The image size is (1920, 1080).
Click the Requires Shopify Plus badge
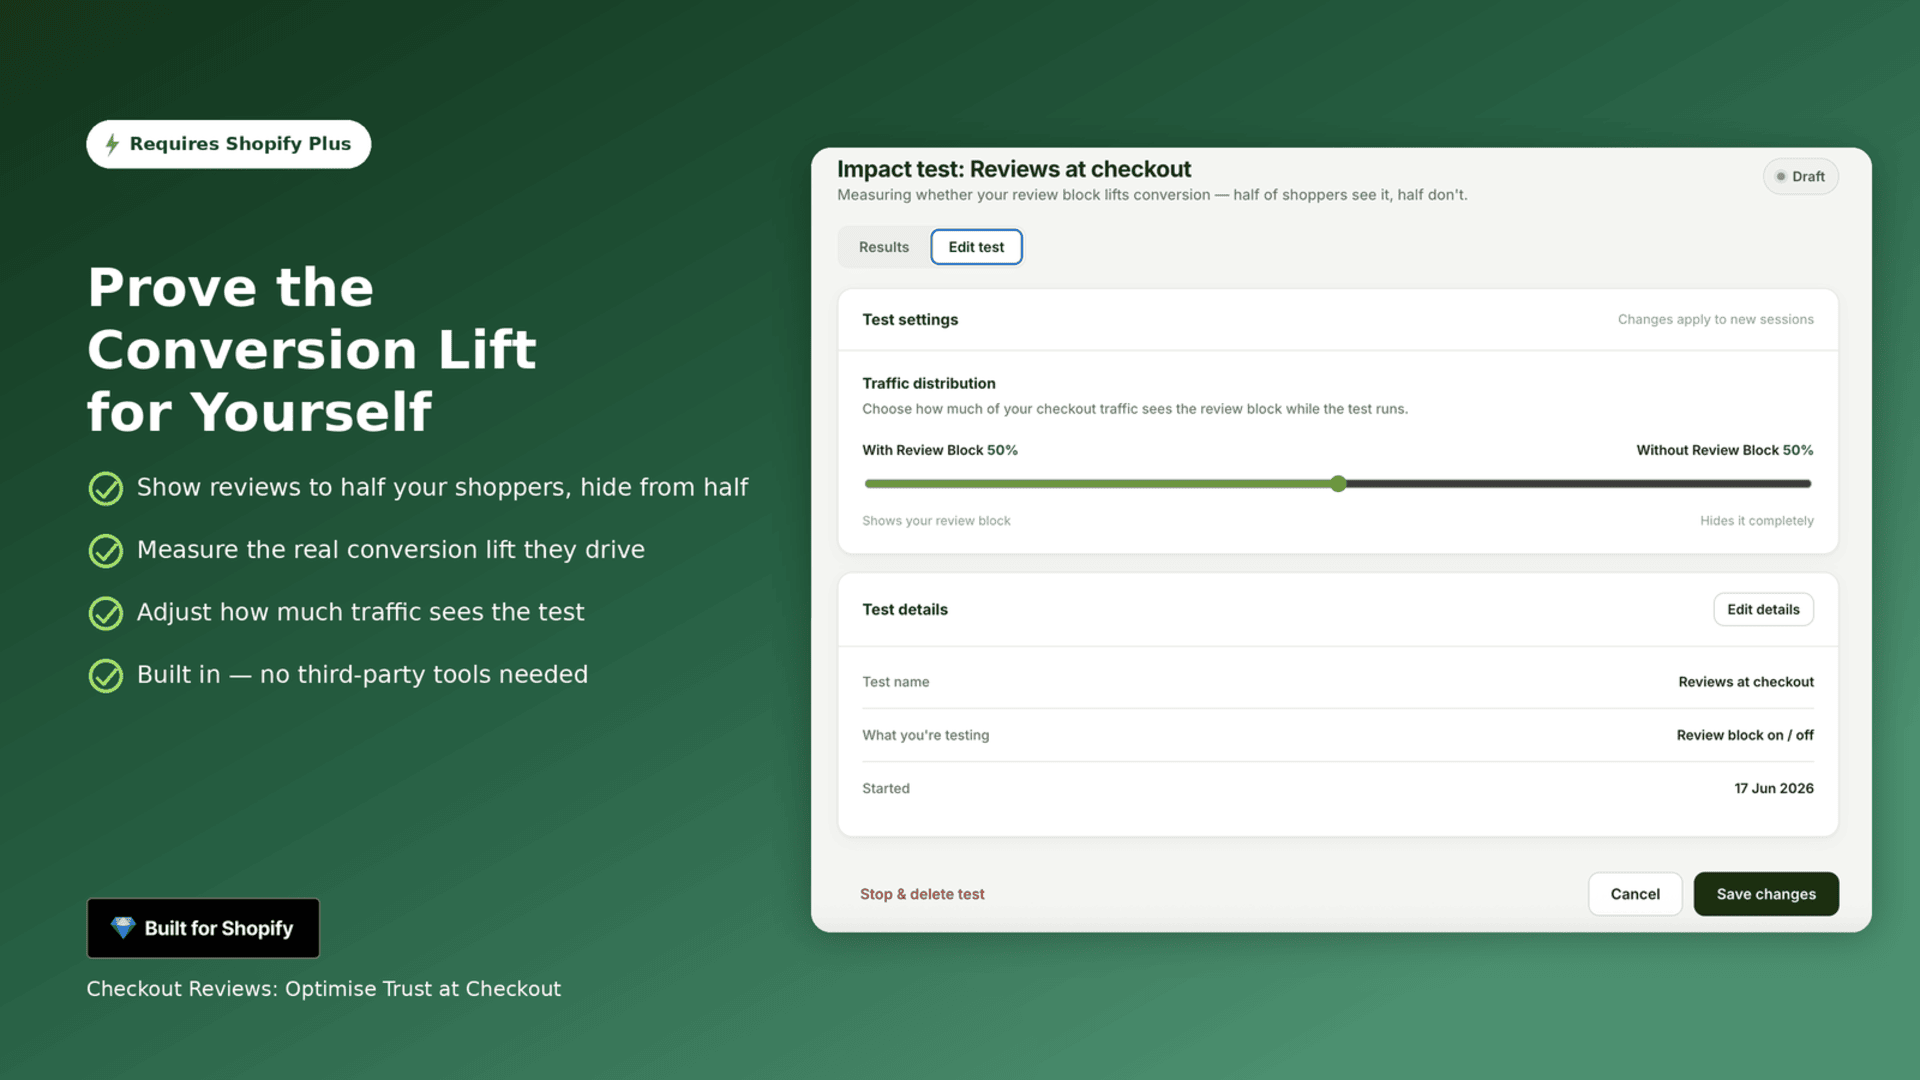[x=229, y=144]
